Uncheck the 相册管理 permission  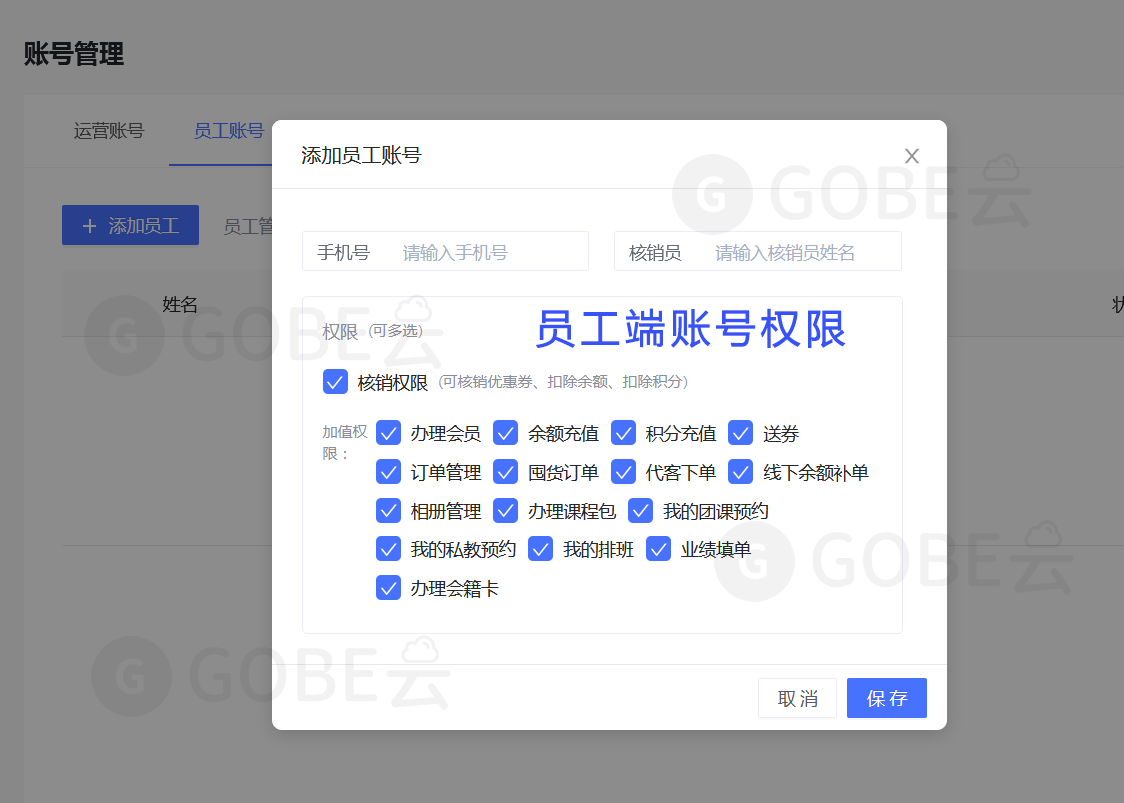[388, 510]
